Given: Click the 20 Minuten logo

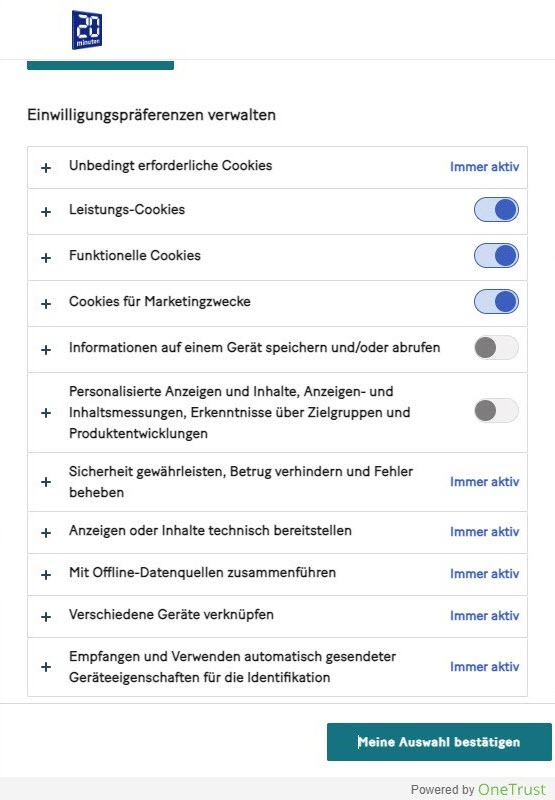Looking at the screenshot, I should [87, 30].
